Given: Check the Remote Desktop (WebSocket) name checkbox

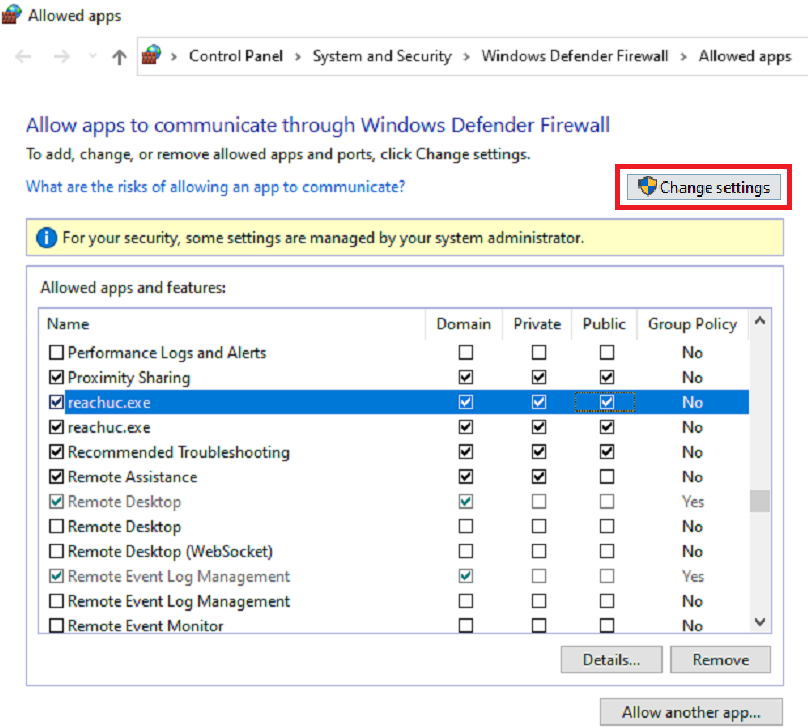Looking at the screenshot, I should click(56, 551).
